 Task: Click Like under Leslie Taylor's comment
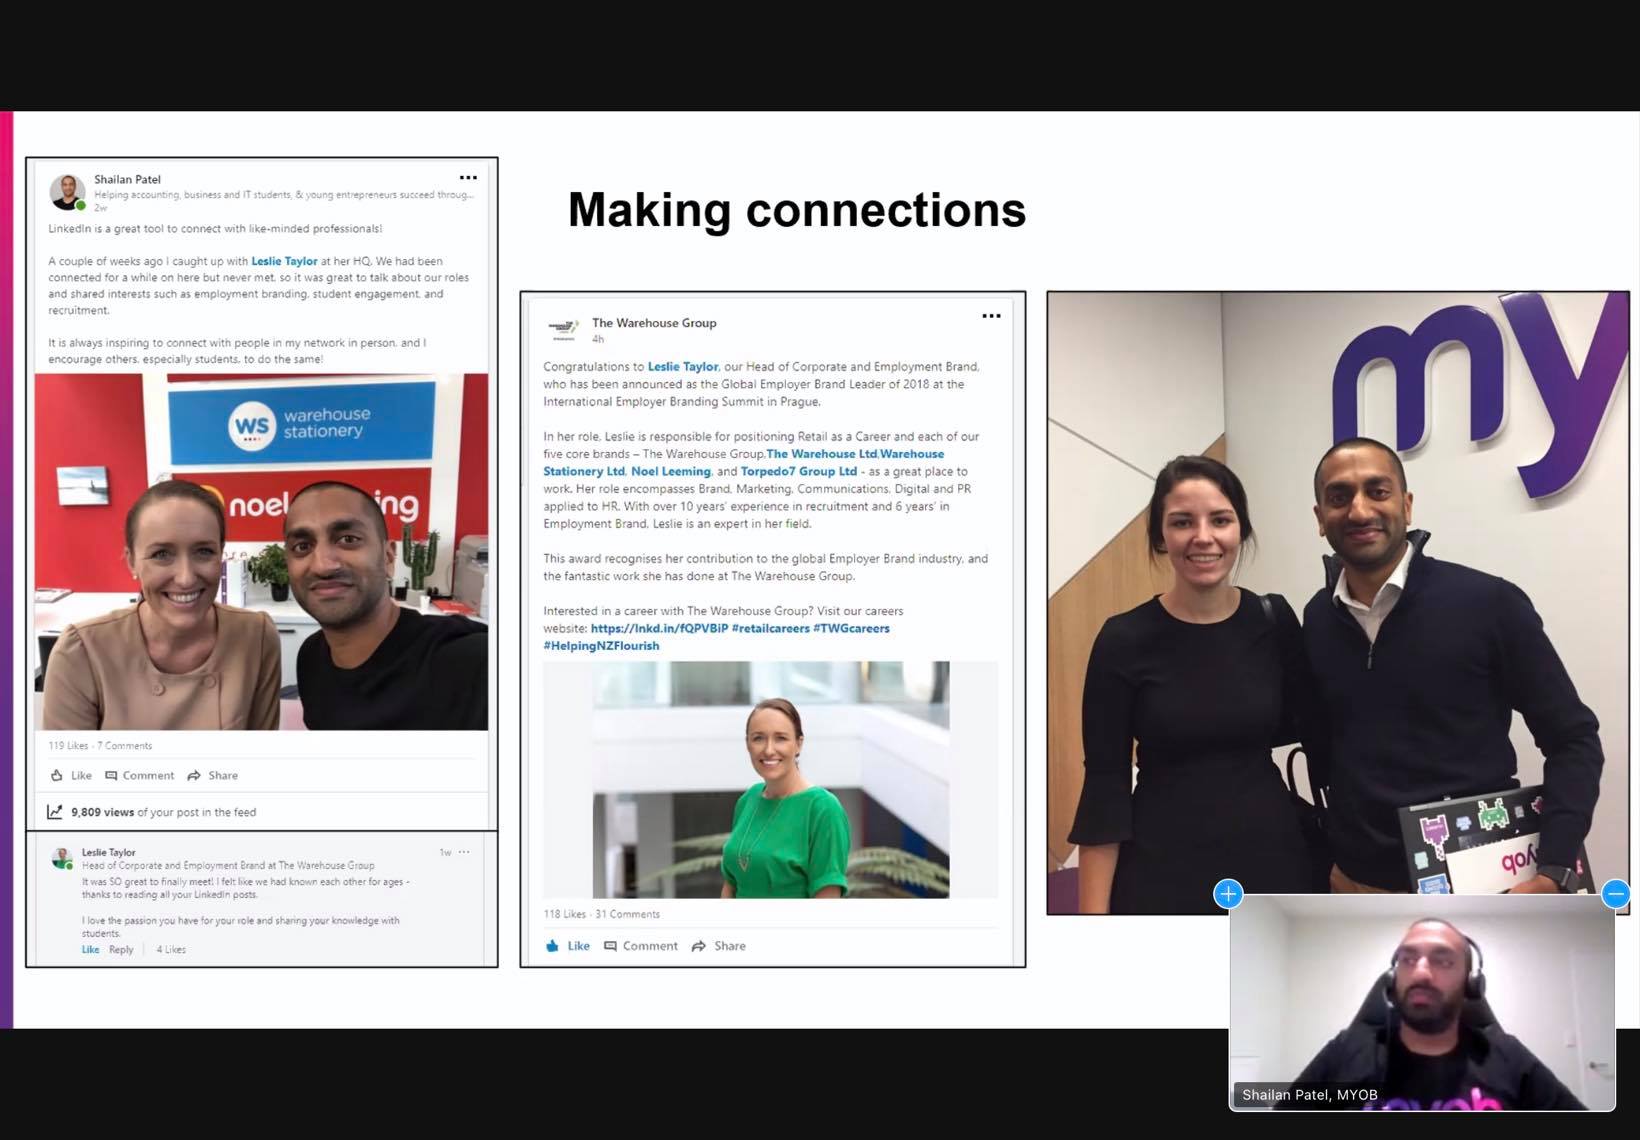click(90, 949)
